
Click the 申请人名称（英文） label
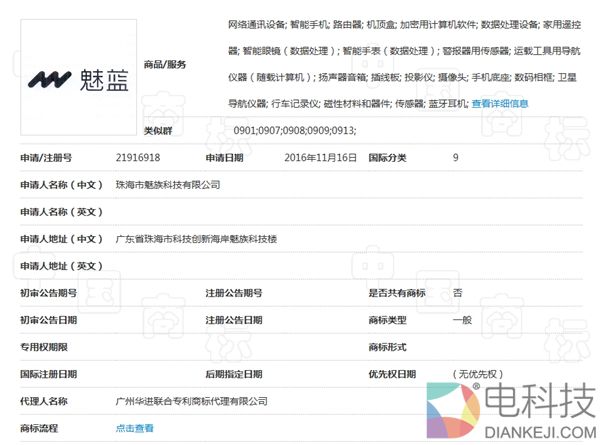pos(61,212)
